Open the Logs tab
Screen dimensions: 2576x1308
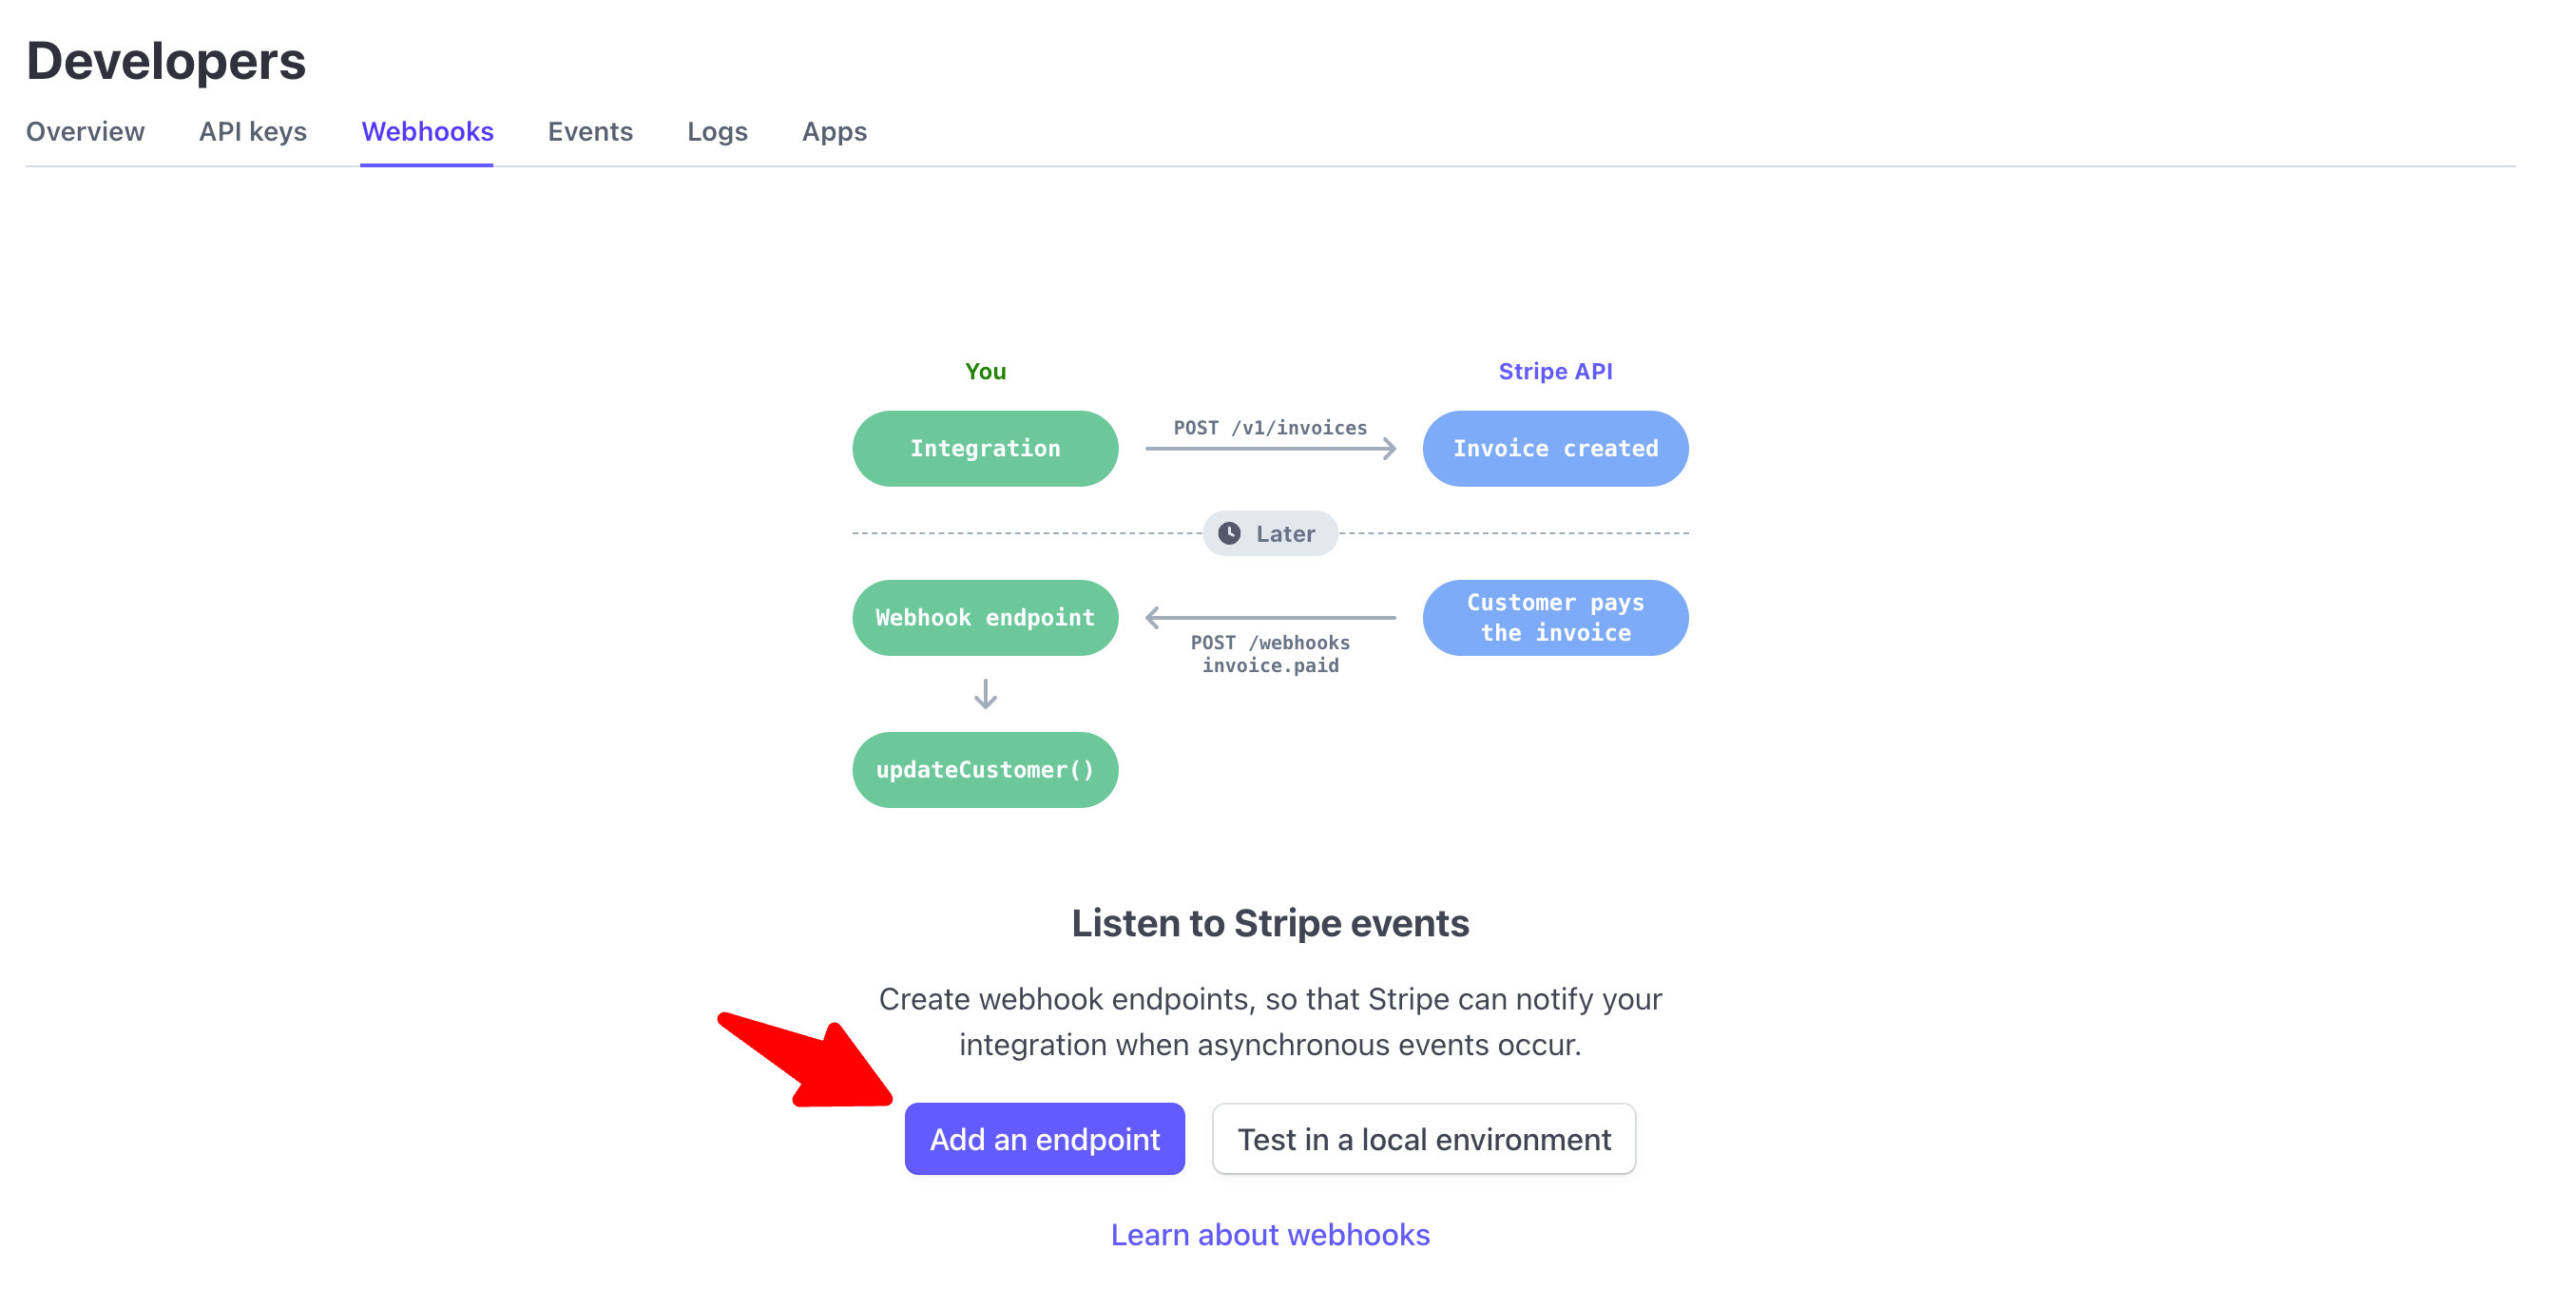point(717,131)
